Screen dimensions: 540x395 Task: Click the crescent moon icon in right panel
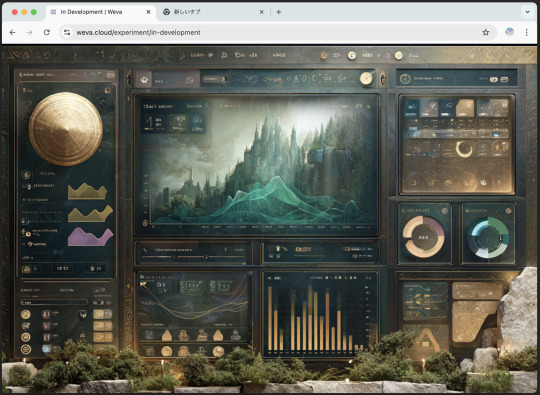point(464,149)
